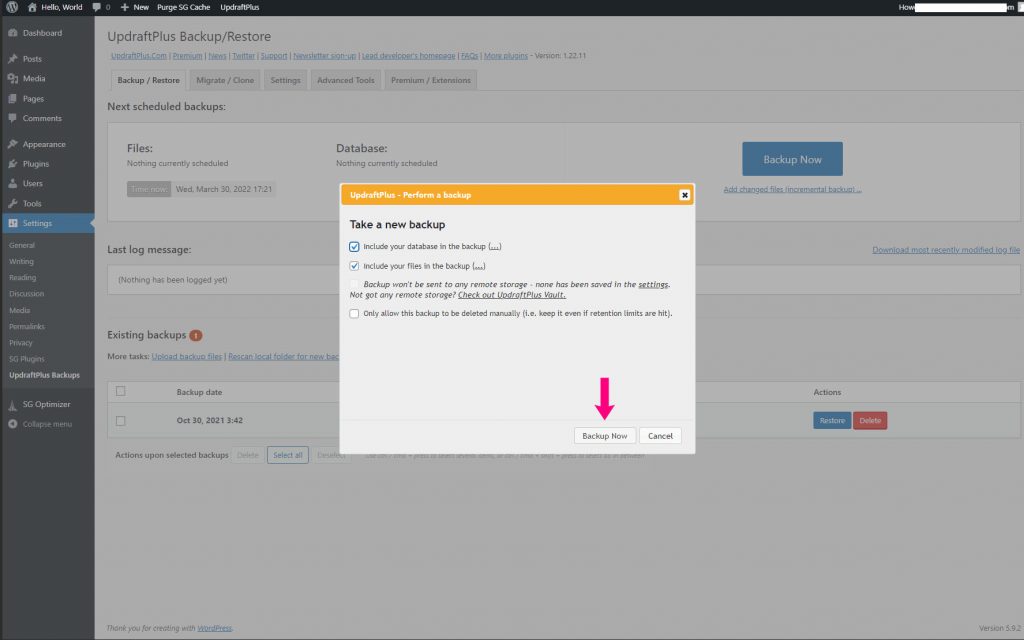Open Lead developer's homepage link
Screen dimensions: 1024x640
tap(408, 56)
